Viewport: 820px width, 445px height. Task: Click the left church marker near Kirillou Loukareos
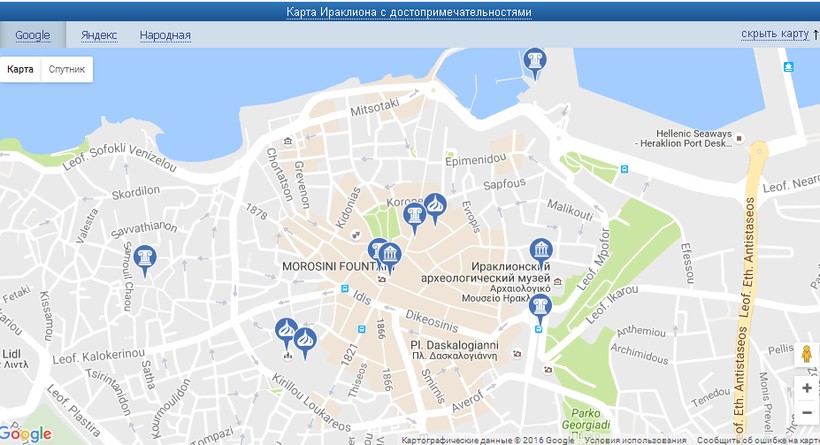(x=286, y=331)
